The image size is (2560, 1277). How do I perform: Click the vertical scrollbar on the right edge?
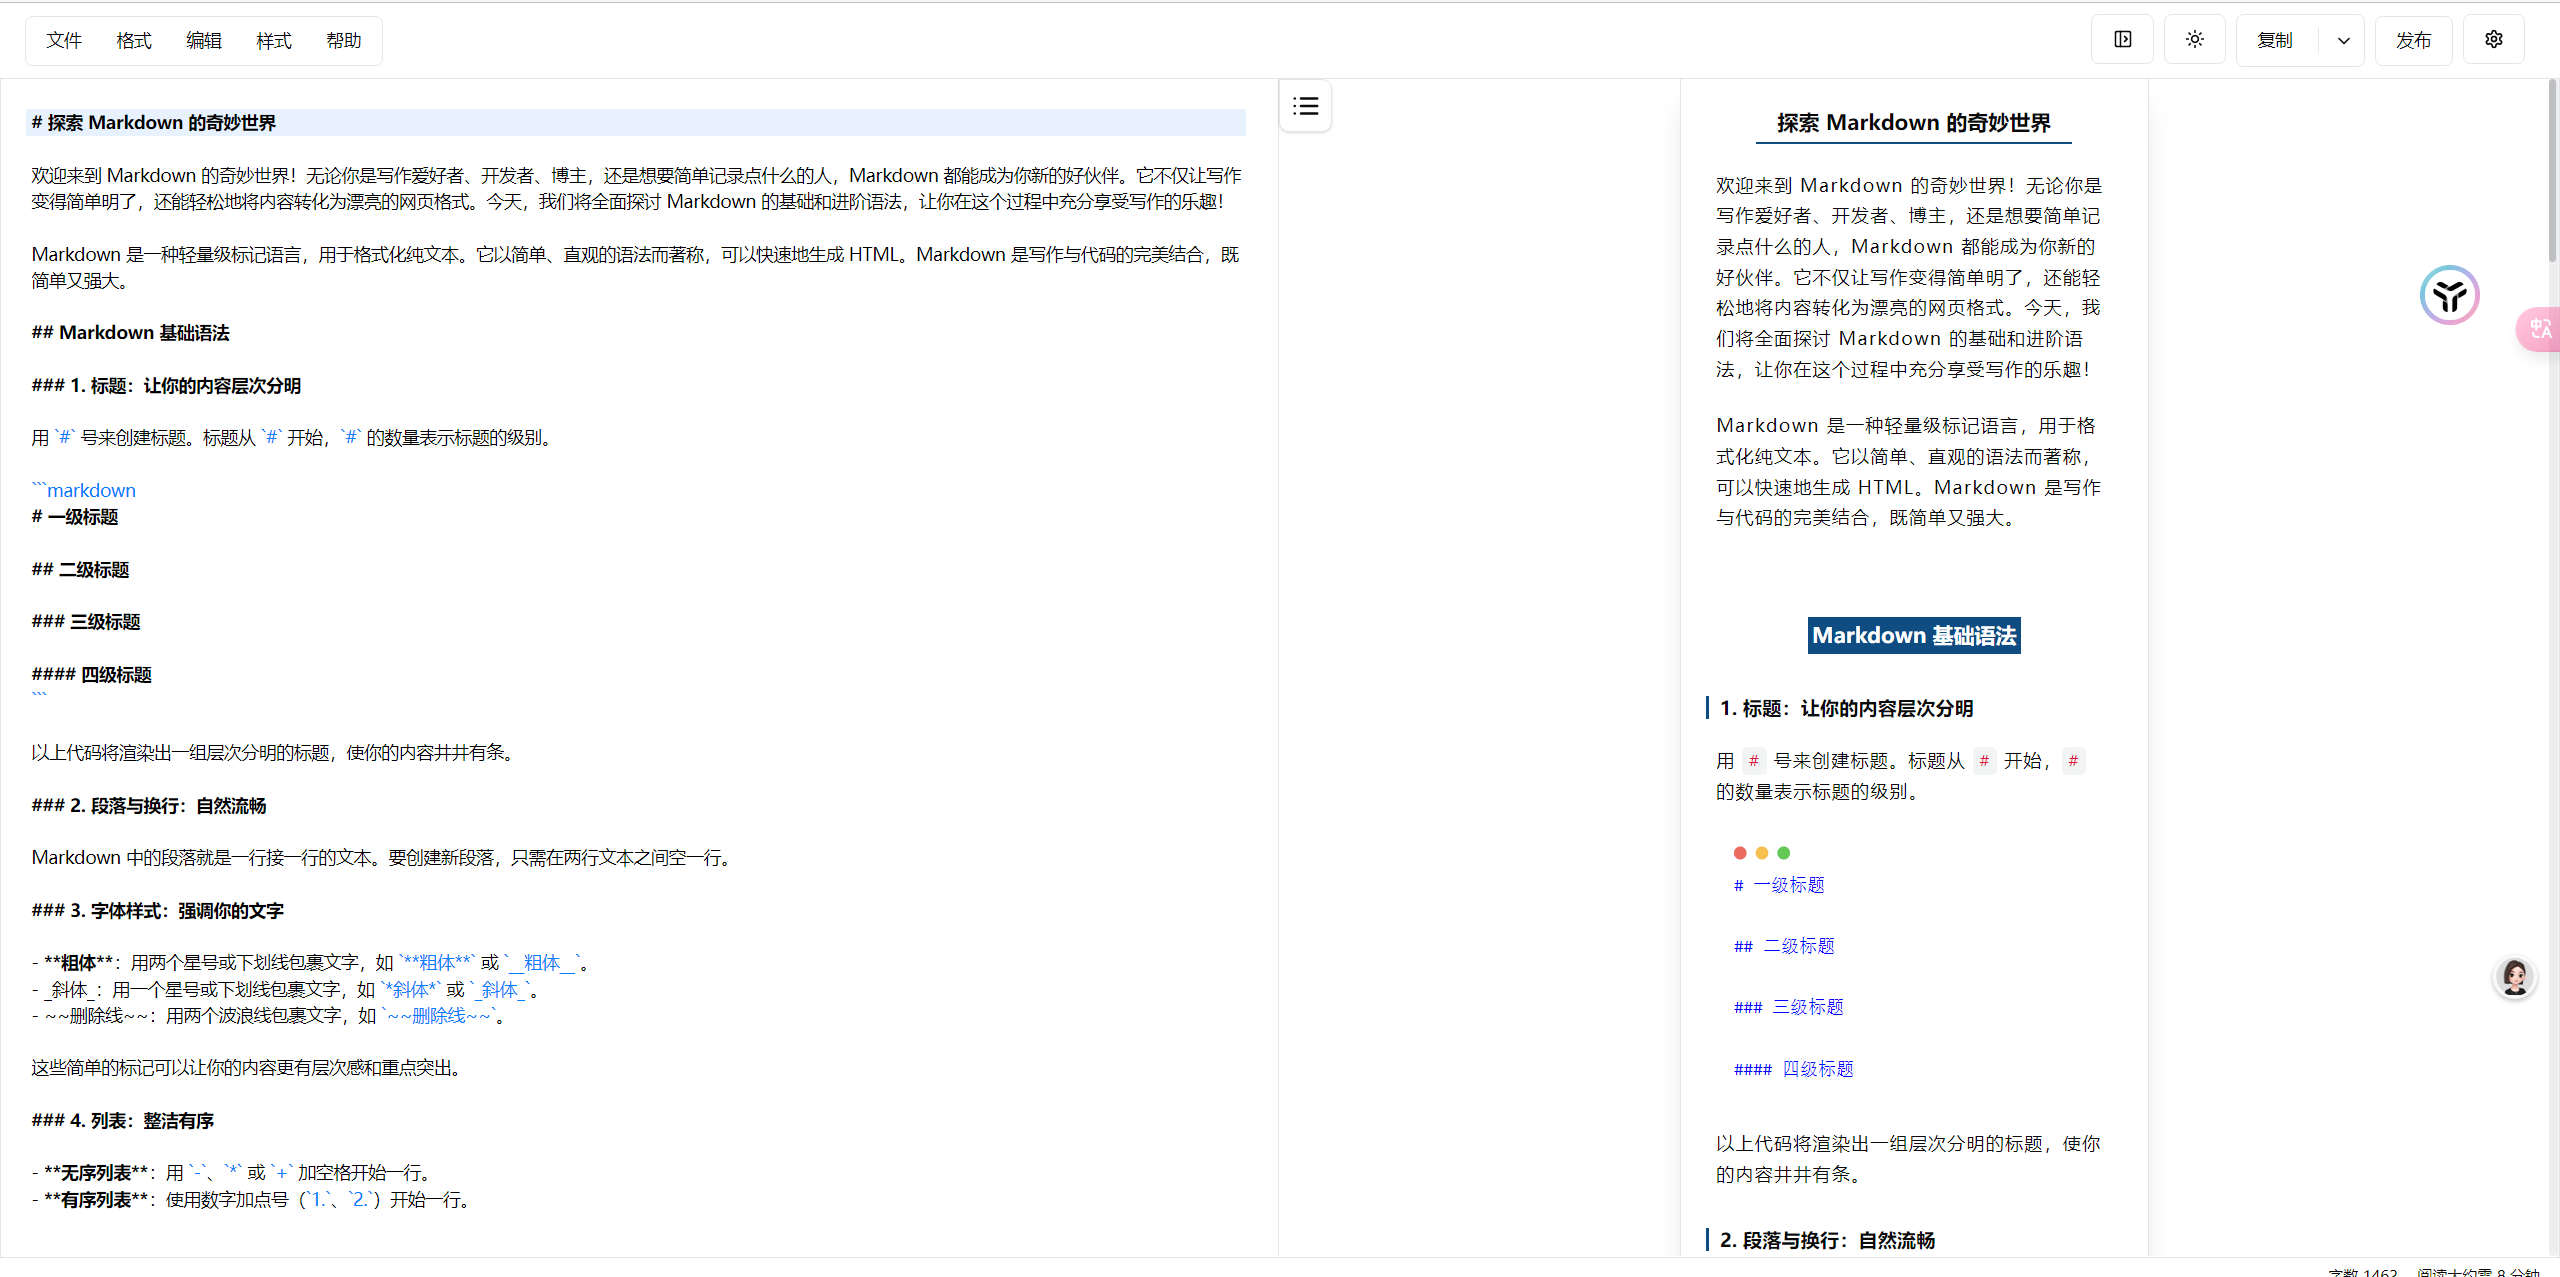pyautogui.click(x=2552, y=170)
